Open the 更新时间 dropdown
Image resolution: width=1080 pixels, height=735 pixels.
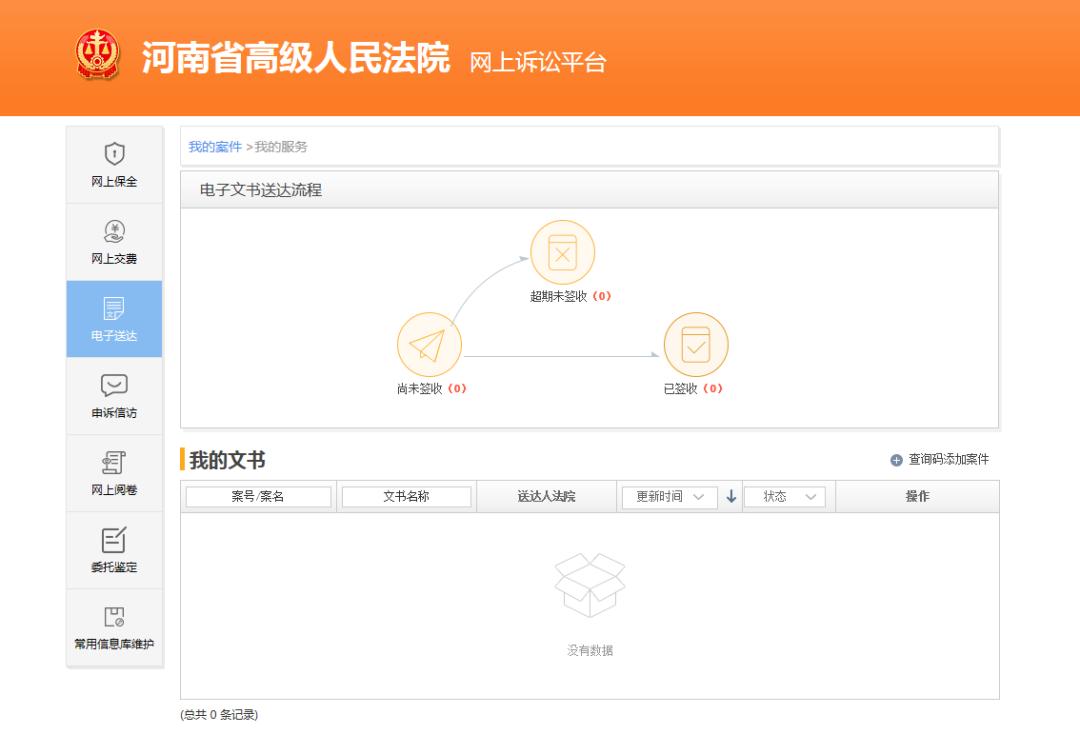pyautogui.click(x=669, y=496)
